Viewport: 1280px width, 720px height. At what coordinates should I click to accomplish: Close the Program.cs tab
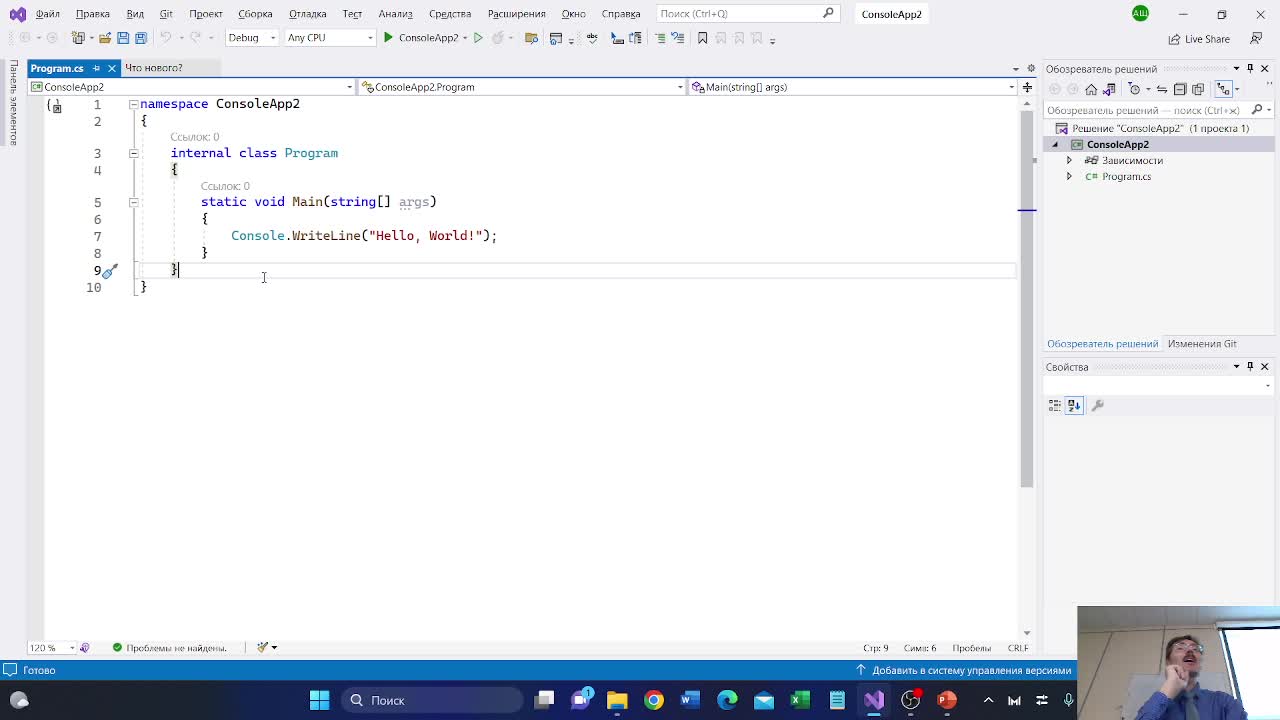point(112,68)
